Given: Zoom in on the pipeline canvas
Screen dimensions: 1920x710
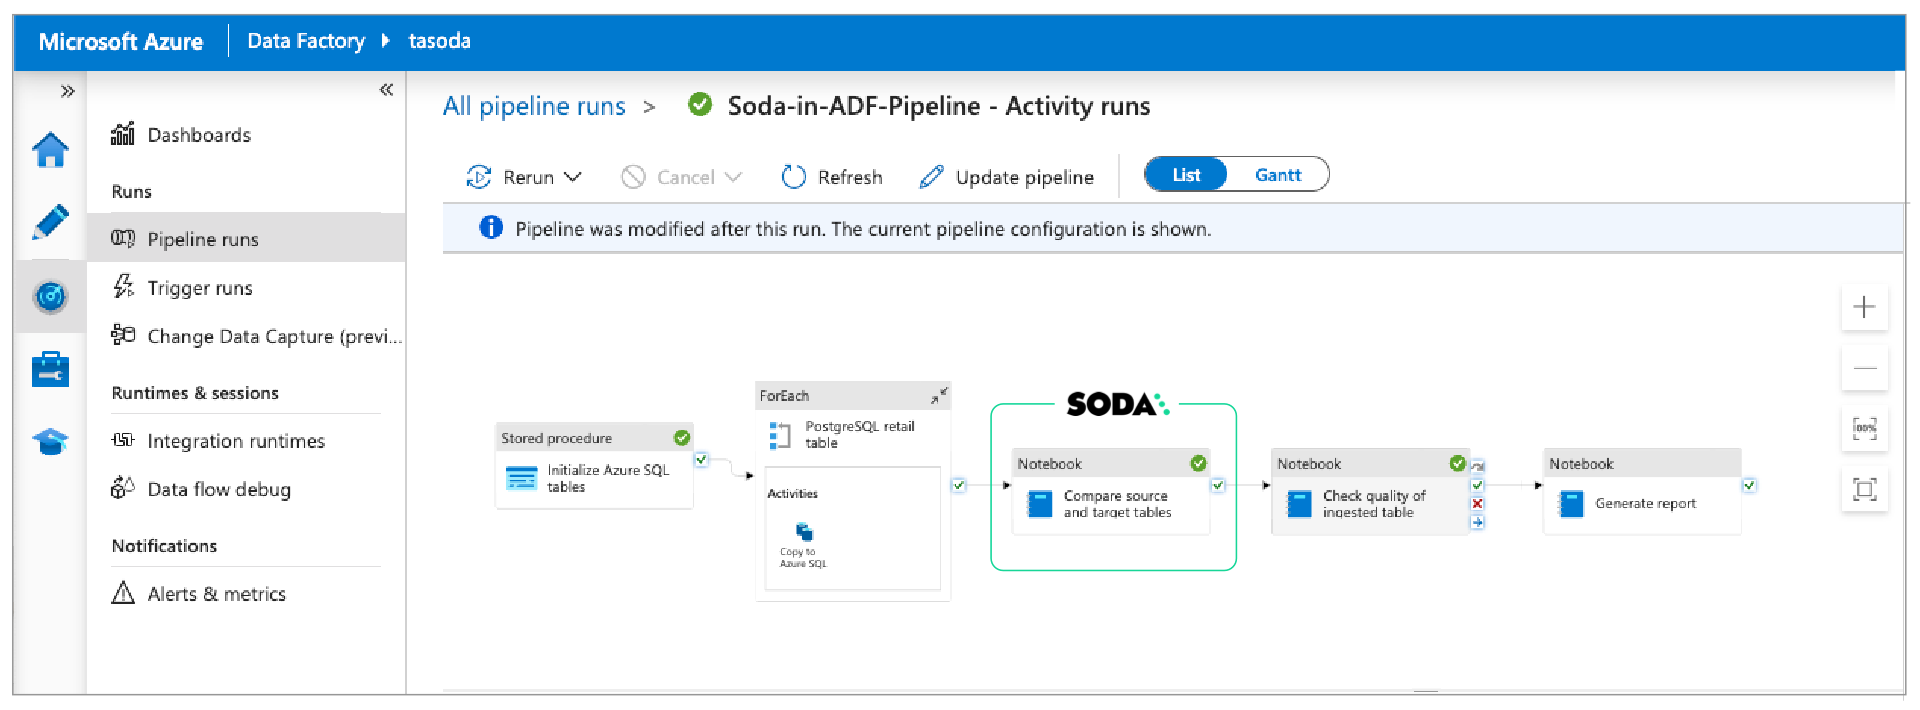Looking at the screenshot, I should point(1864,307).
